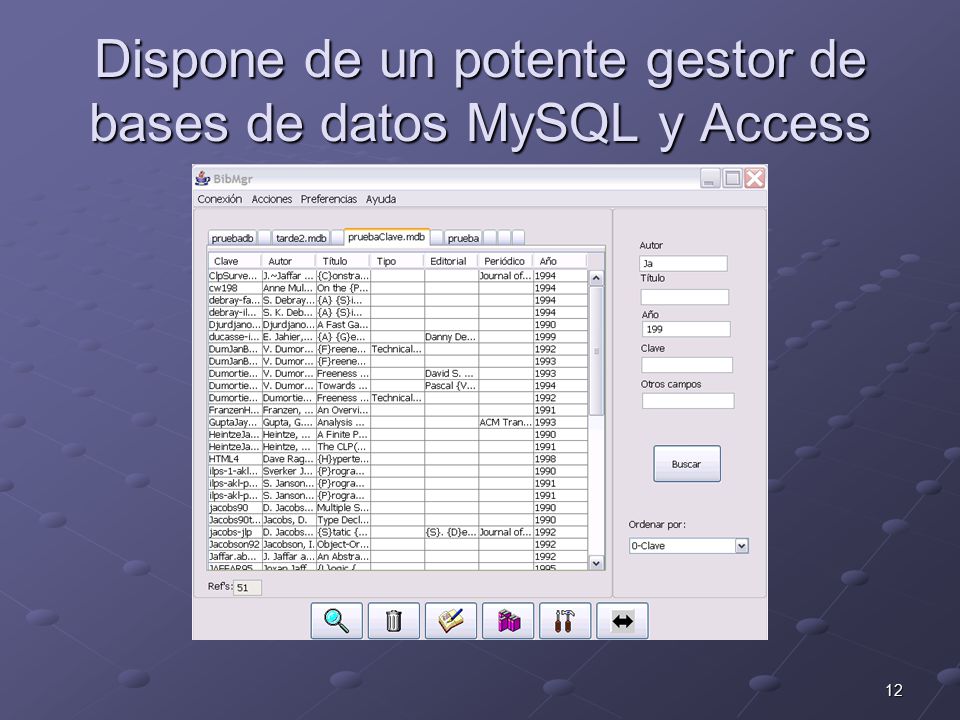Screen dimensions: 960x720
Task: Open the Ayuda menu
Action: tap(381, 199)
